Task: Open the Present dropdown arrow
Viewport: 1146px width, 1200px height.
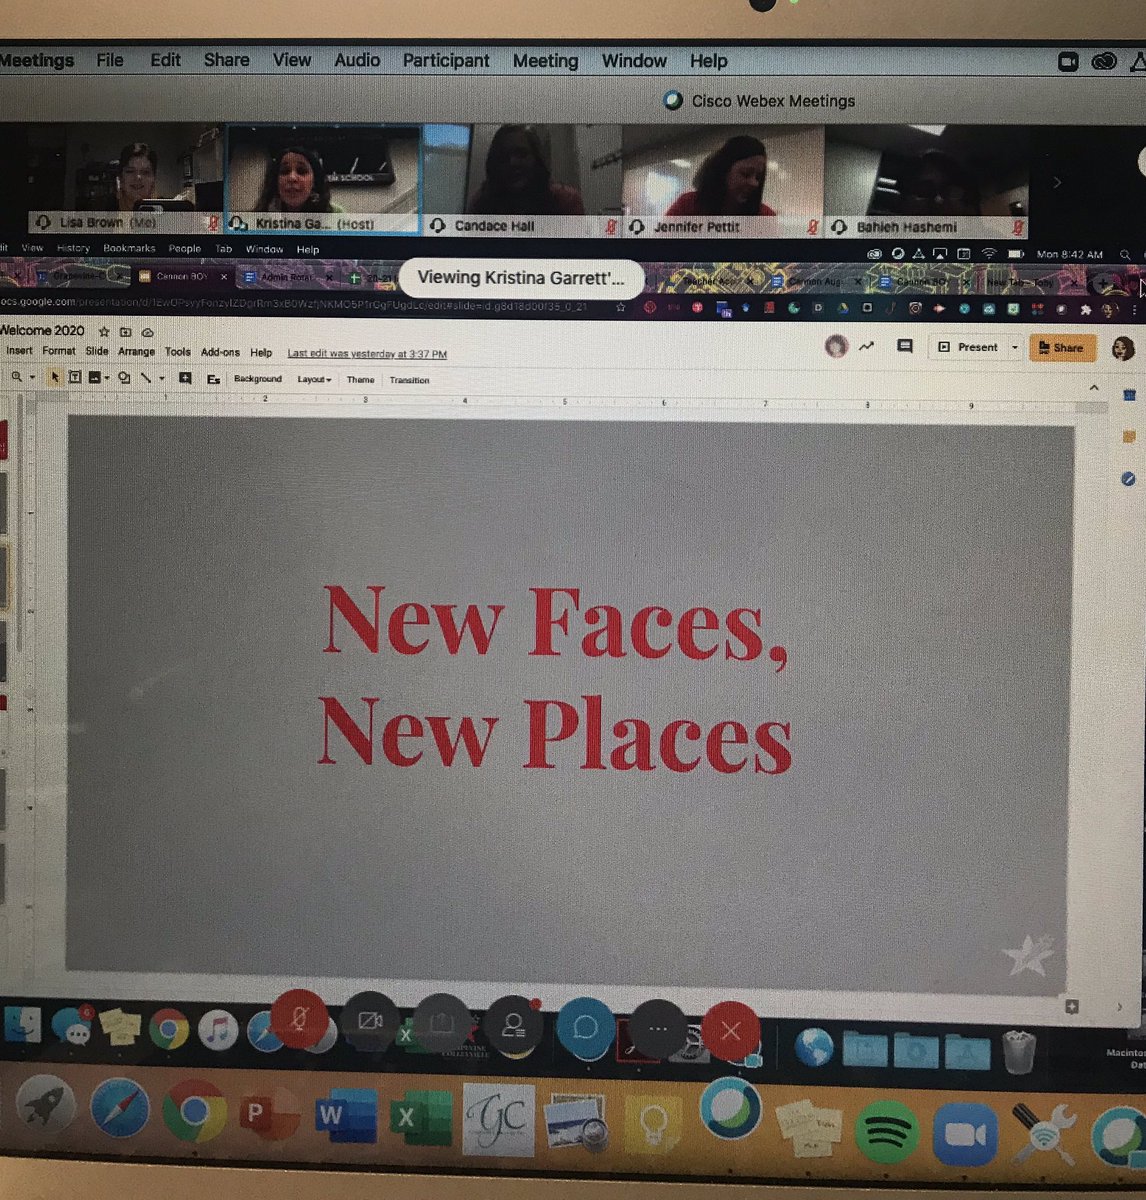Action: 1014,348
